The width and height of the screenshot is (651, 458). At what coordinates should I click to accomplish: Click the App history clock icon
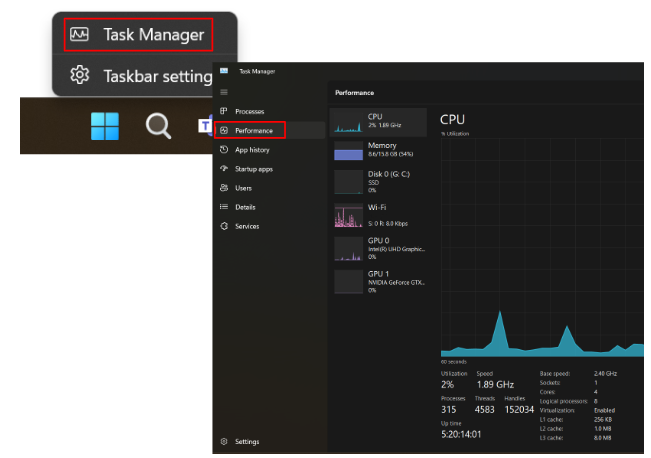click(224, 149)
